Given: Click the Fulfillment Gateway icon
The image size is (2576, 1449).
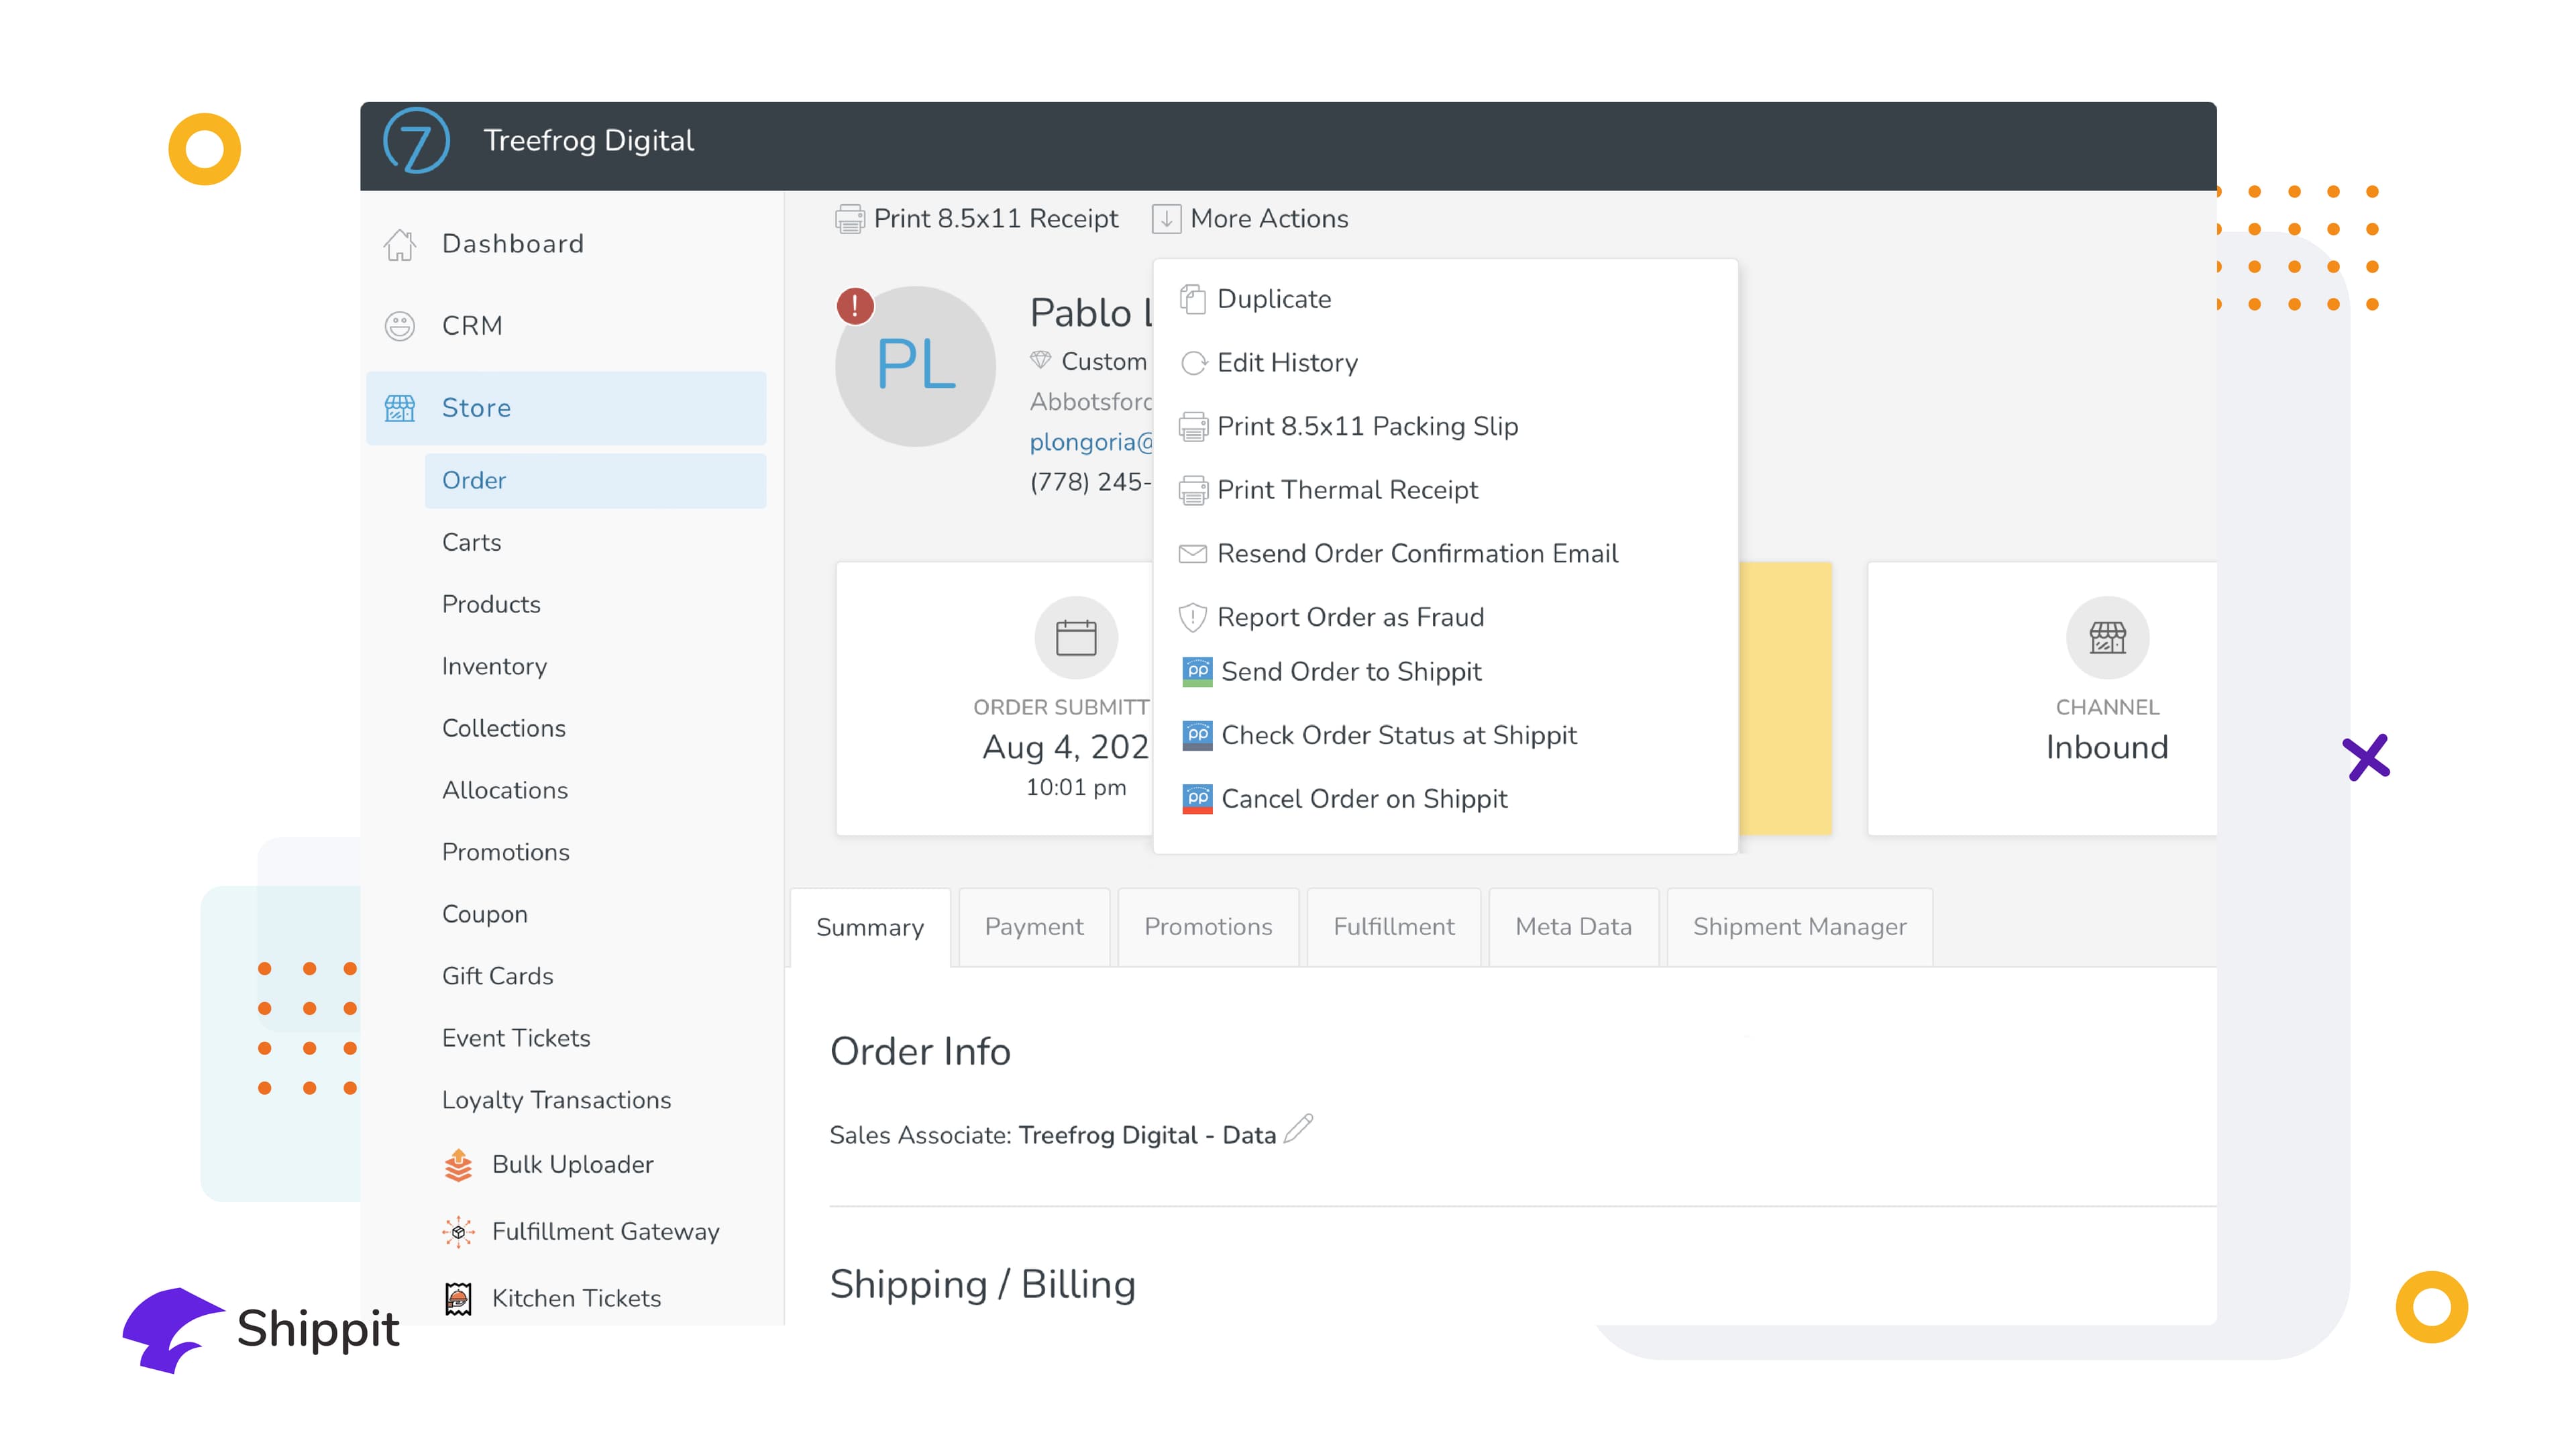Looking at the screenshot, I should coord(458,1232).
